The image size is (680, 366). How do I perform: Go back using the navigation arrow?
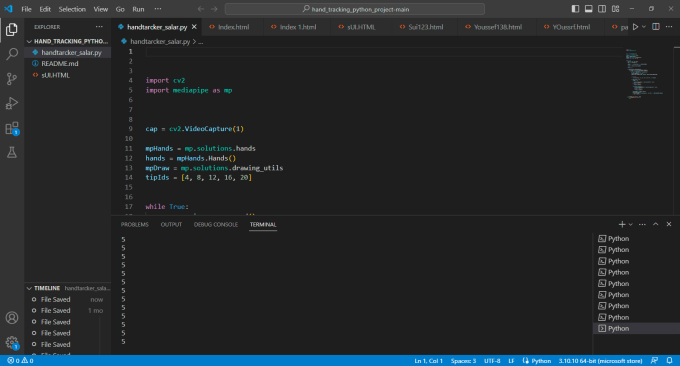coord(201,9)
